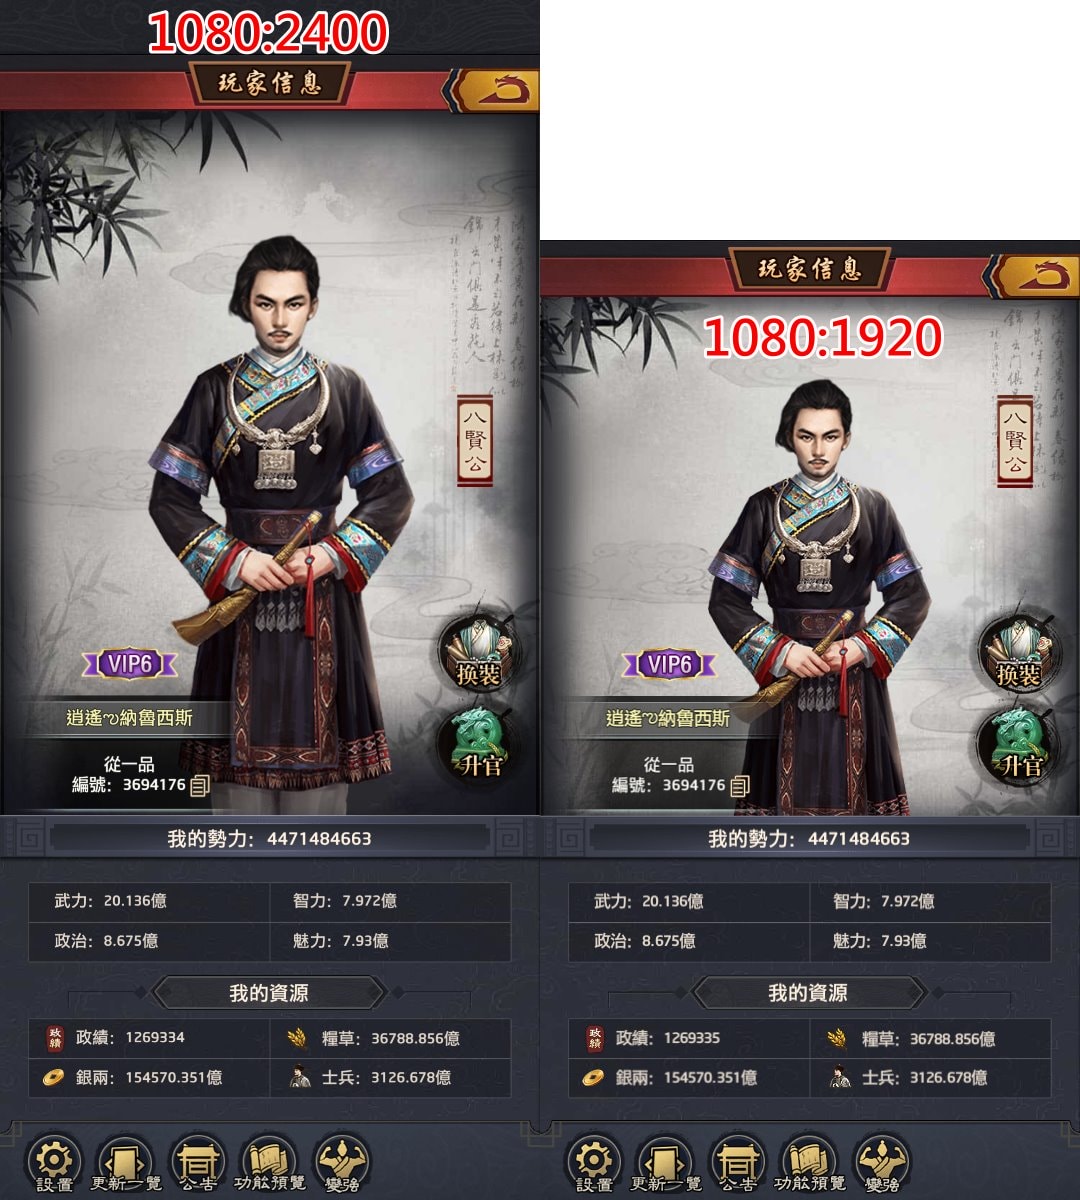
Task: Click 政績 value 1269334
Action: tap(155, 1038)
